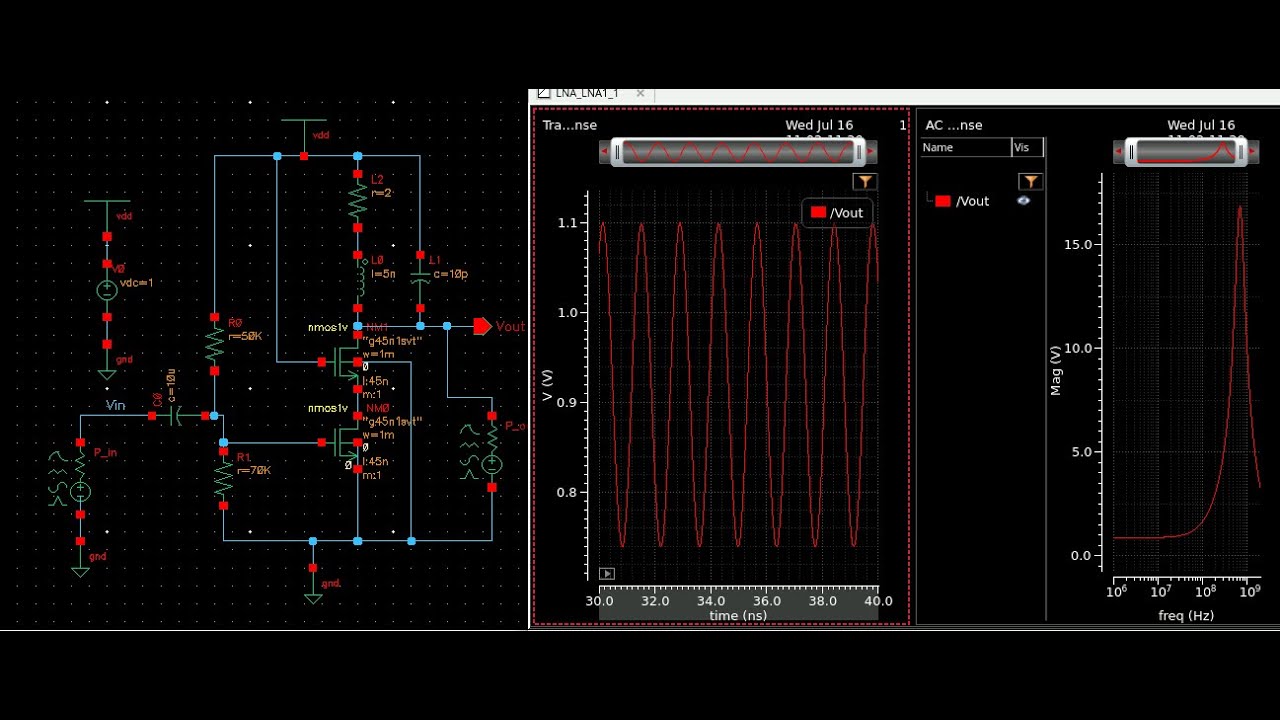Click the AC response peak near 10^9 Hz

pyautogui.click(x=1240, y=208)
